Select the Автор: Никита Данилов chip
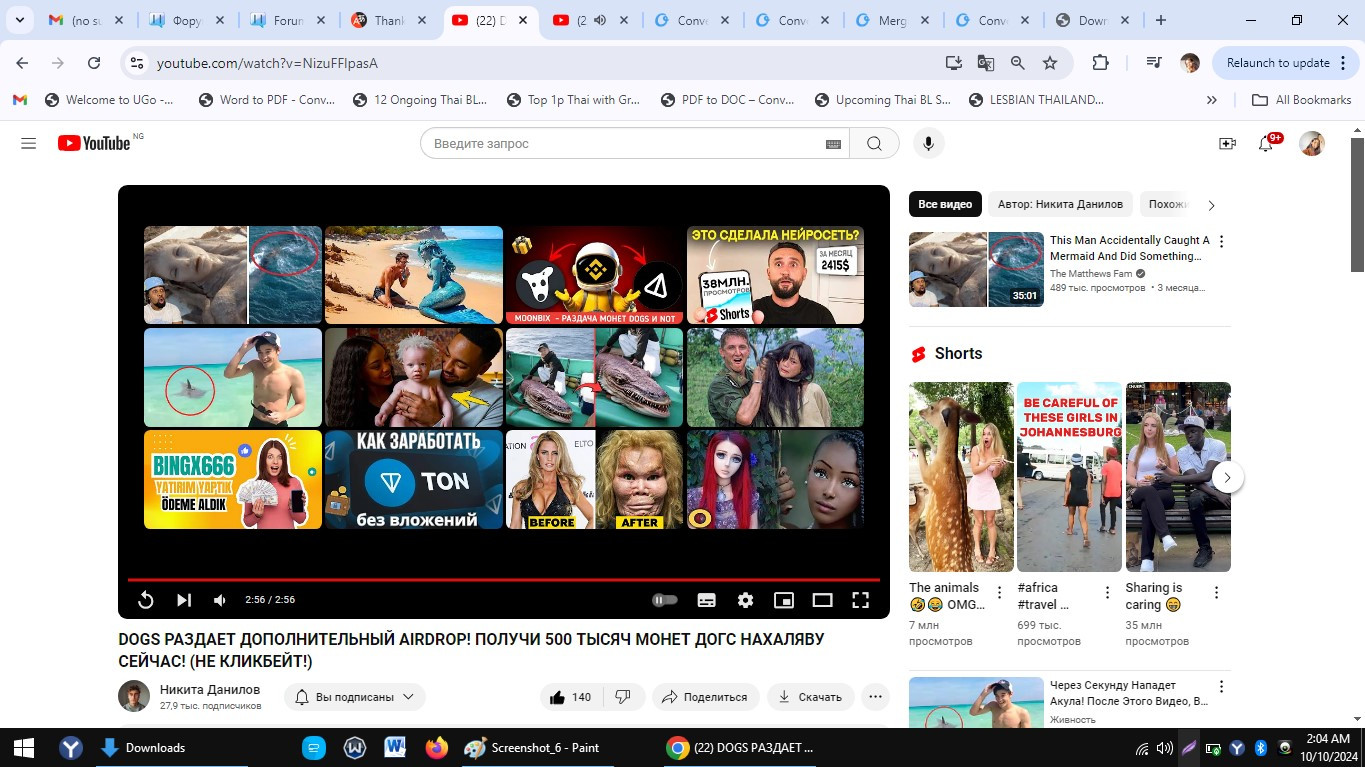The image size is (1365, 767). click(x=1060, y=204)
